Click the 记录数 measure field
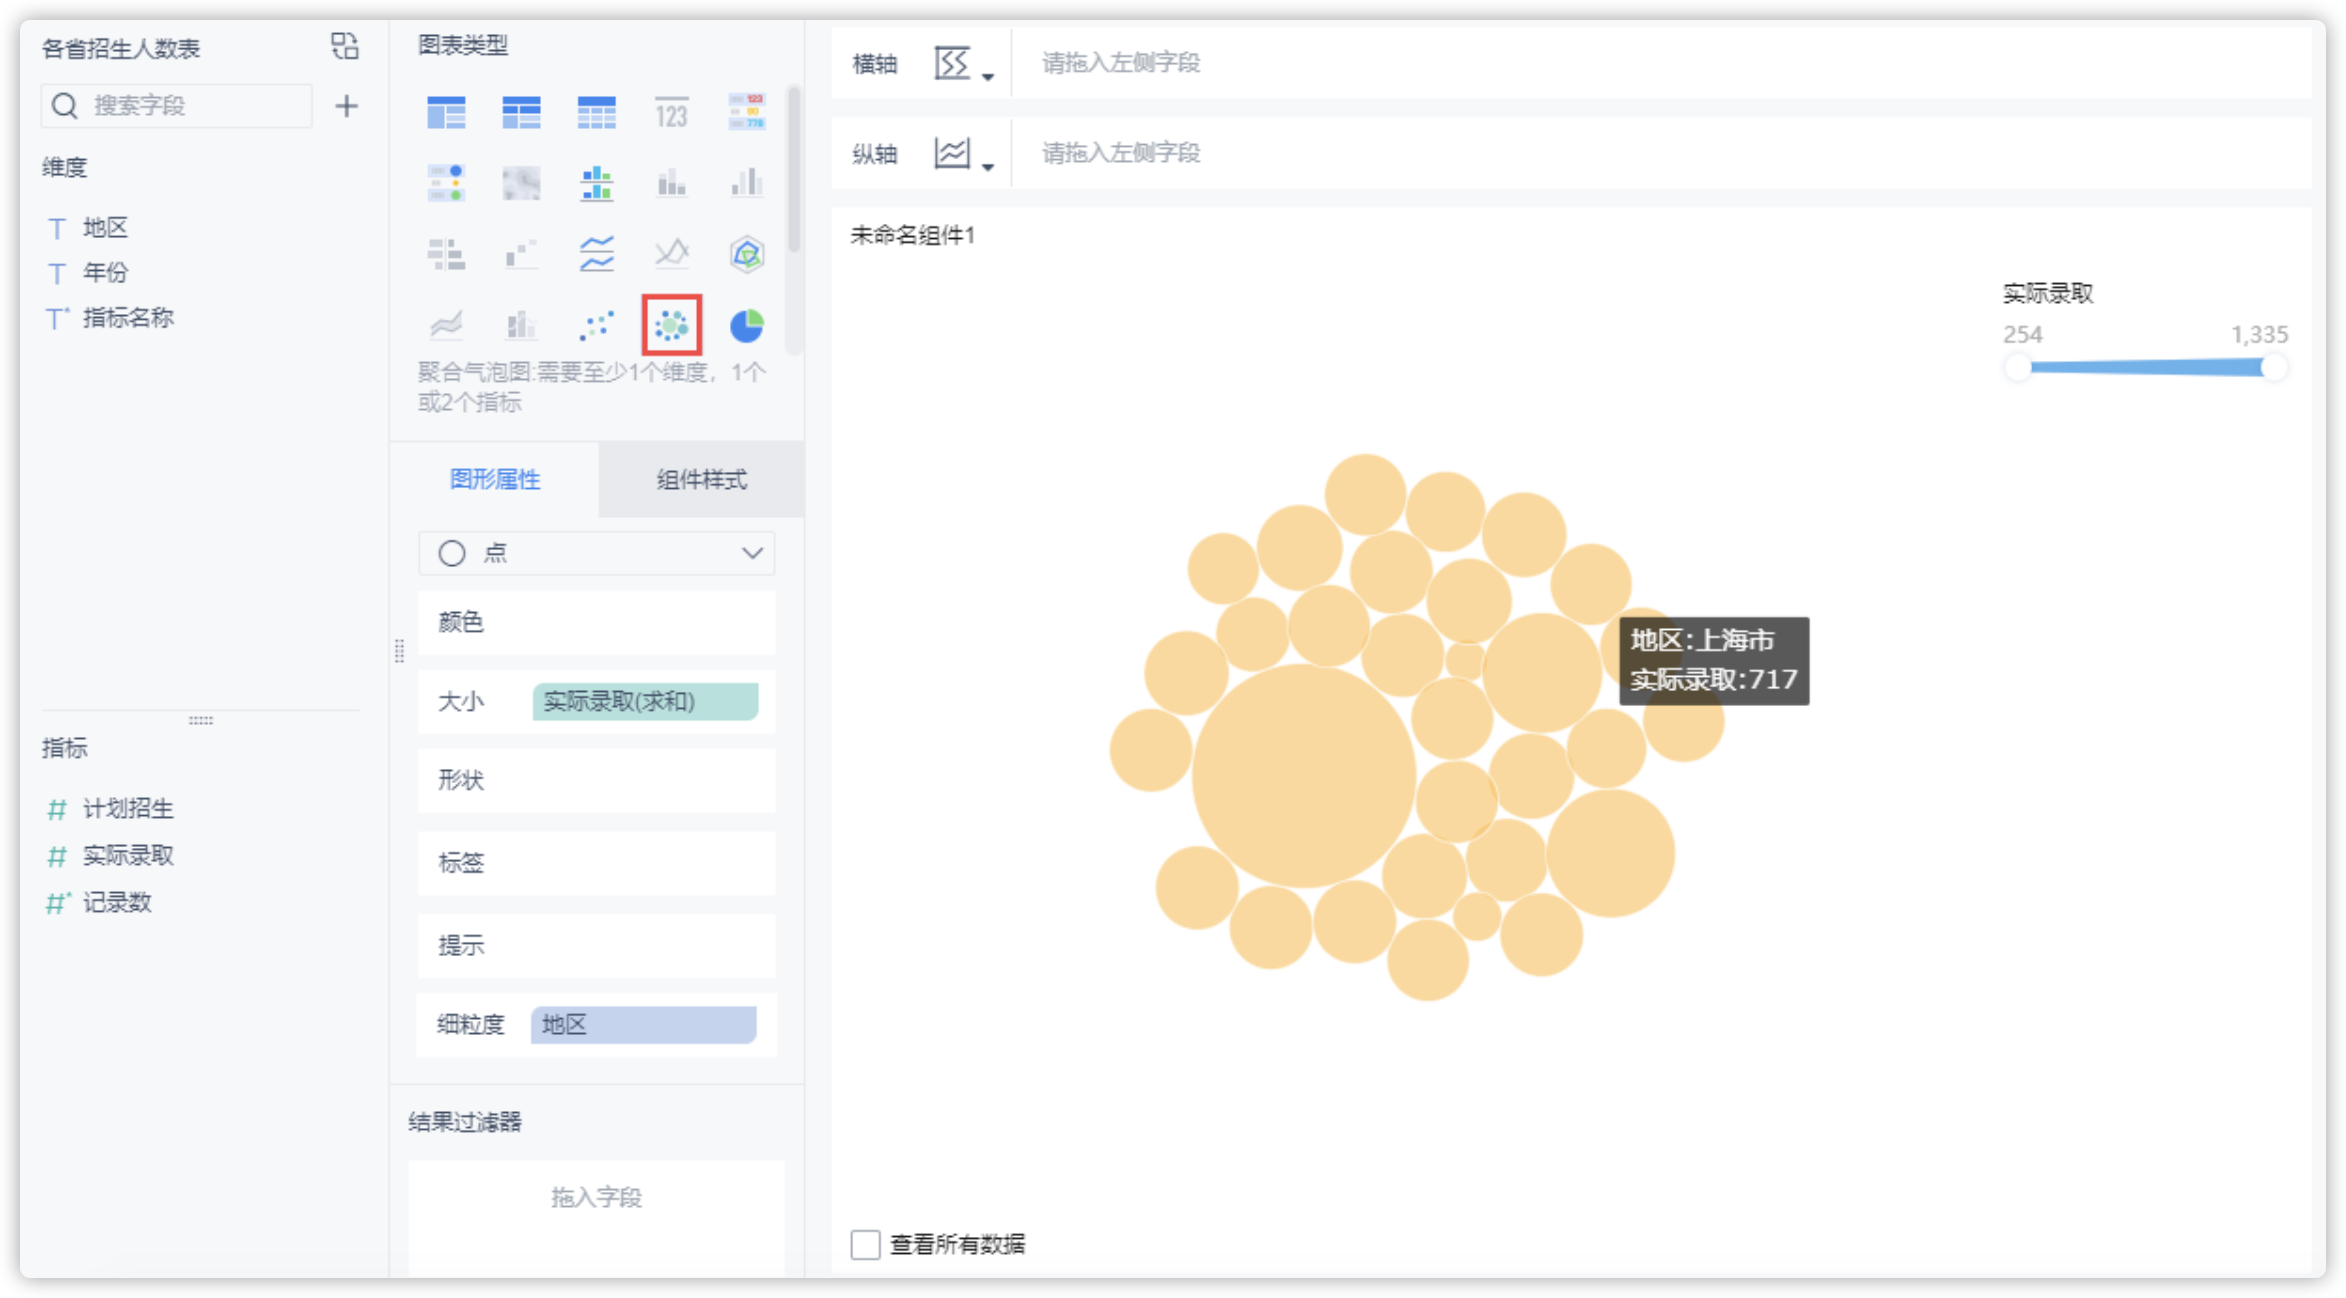2346x1298 pixels. [x=116, y=902]
